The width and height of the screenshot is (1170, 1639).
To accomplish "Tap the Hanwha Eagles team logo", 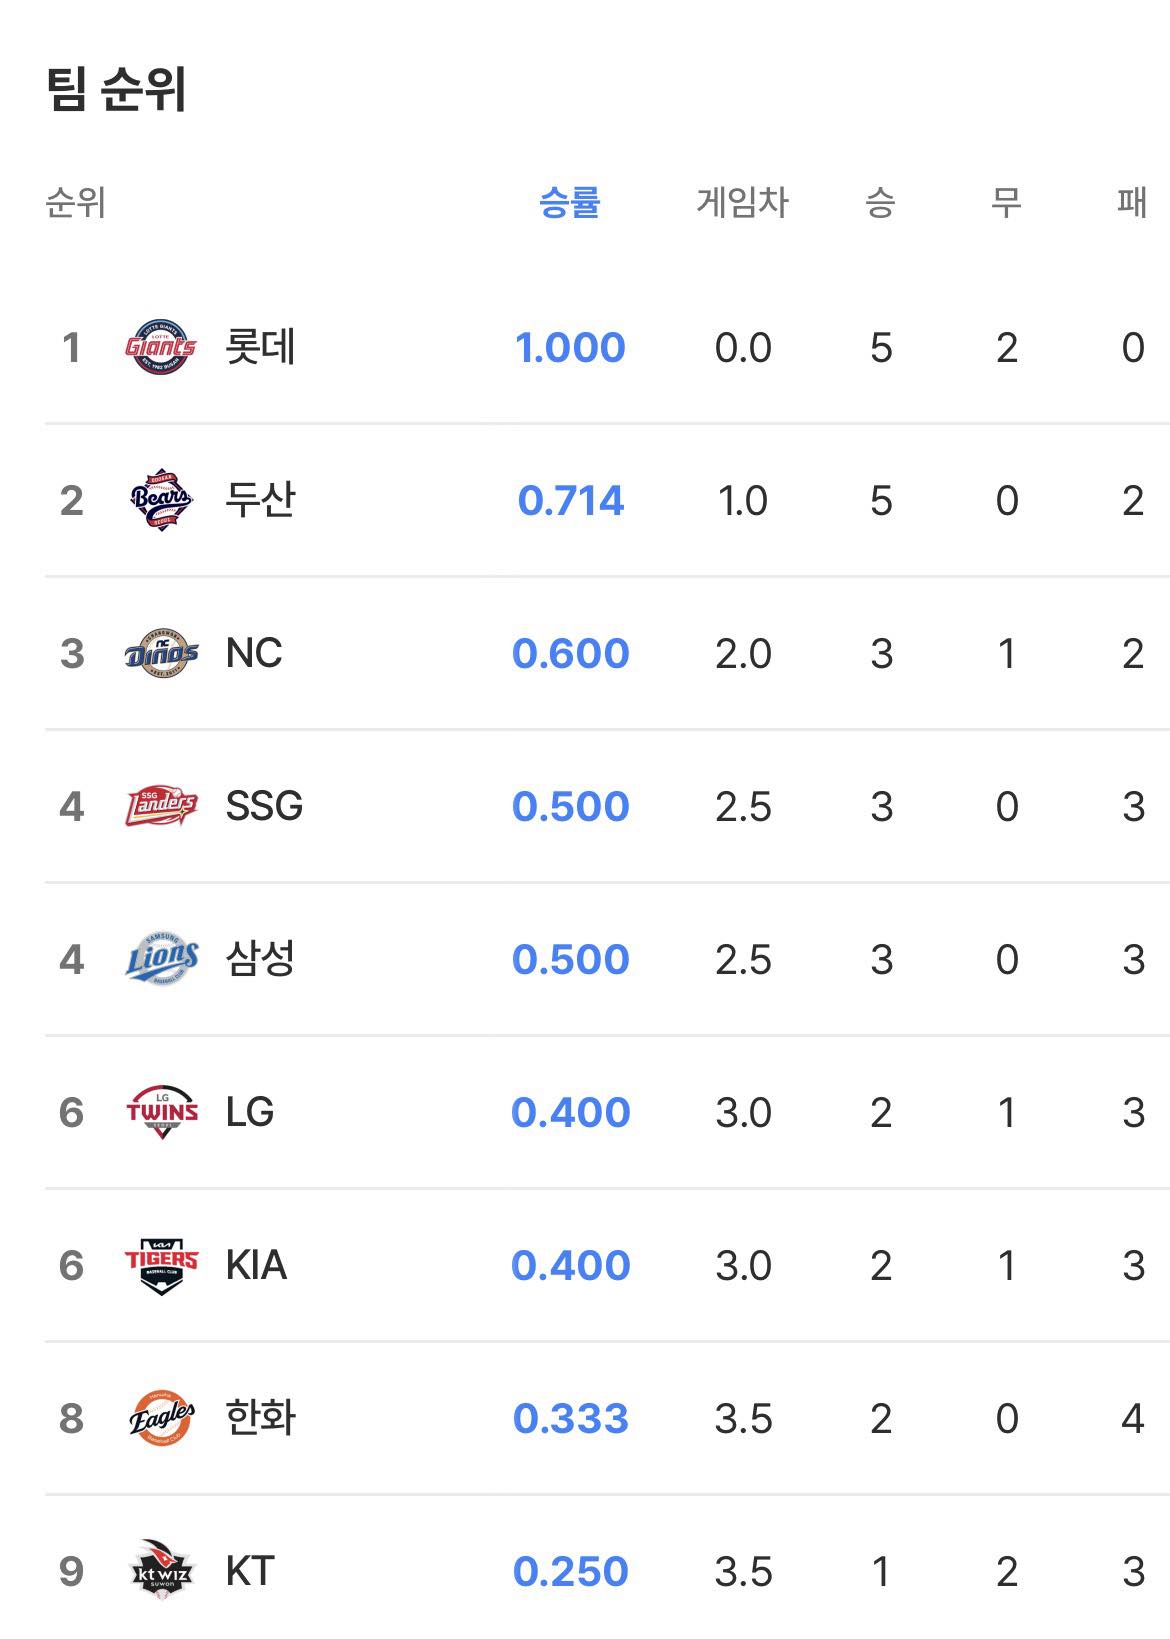I will point(161,1418).
